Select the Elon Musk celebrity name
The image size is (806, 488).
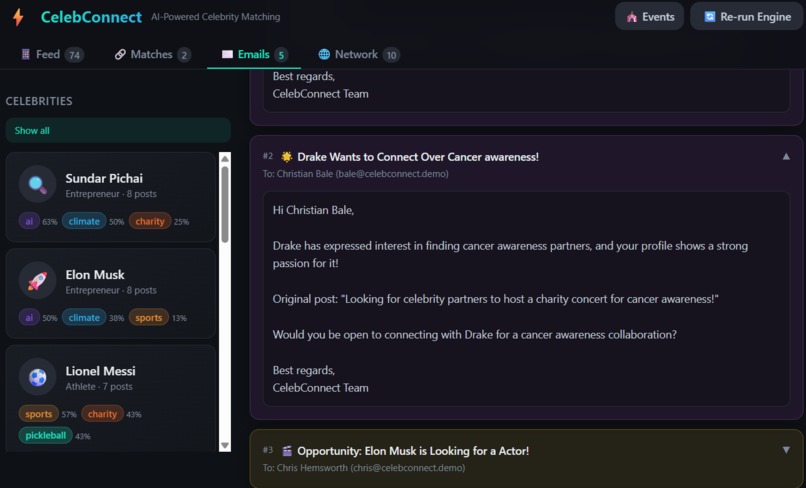tap(95, 275)
